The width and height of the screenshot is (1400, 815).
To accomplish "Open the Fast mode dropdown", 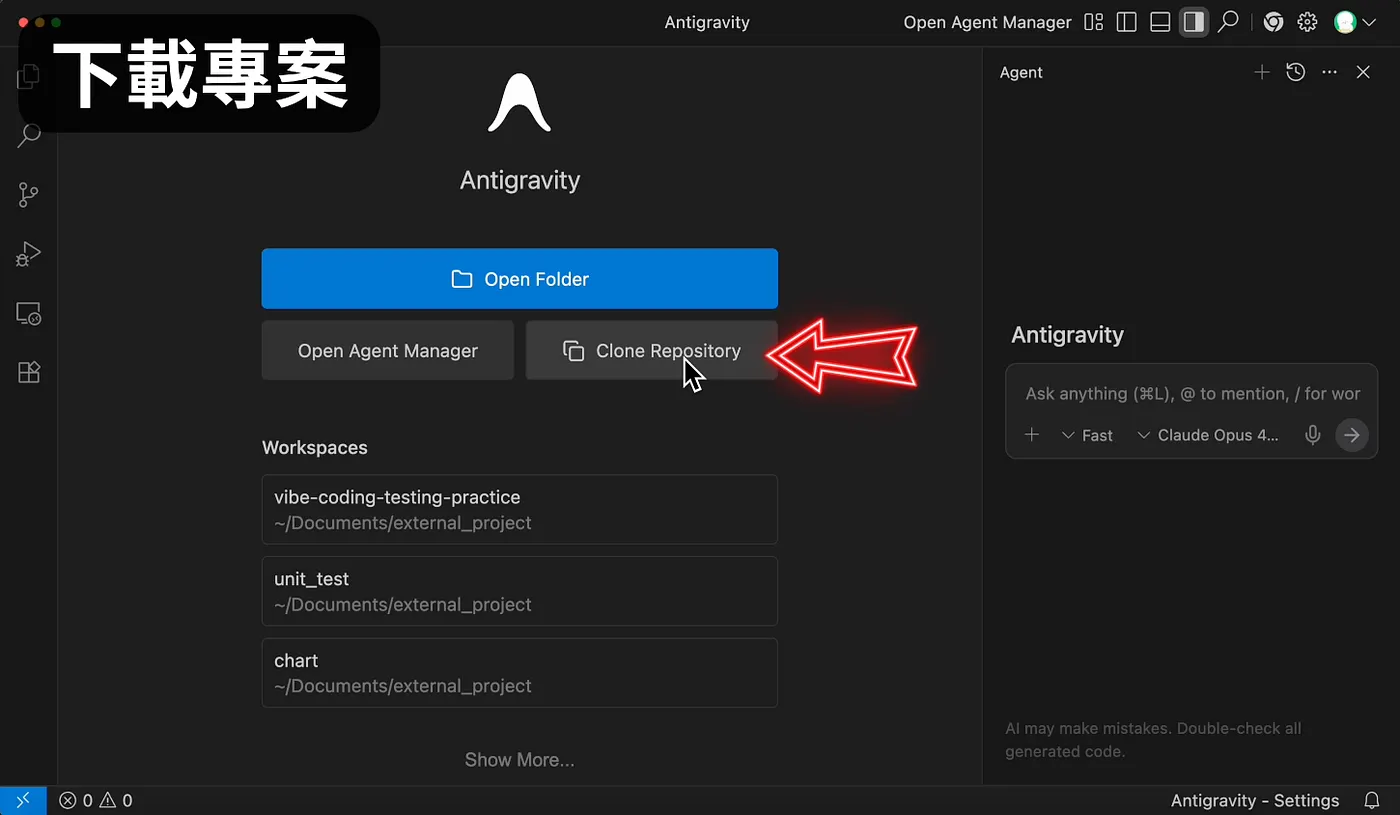I will pos(1087,435).
